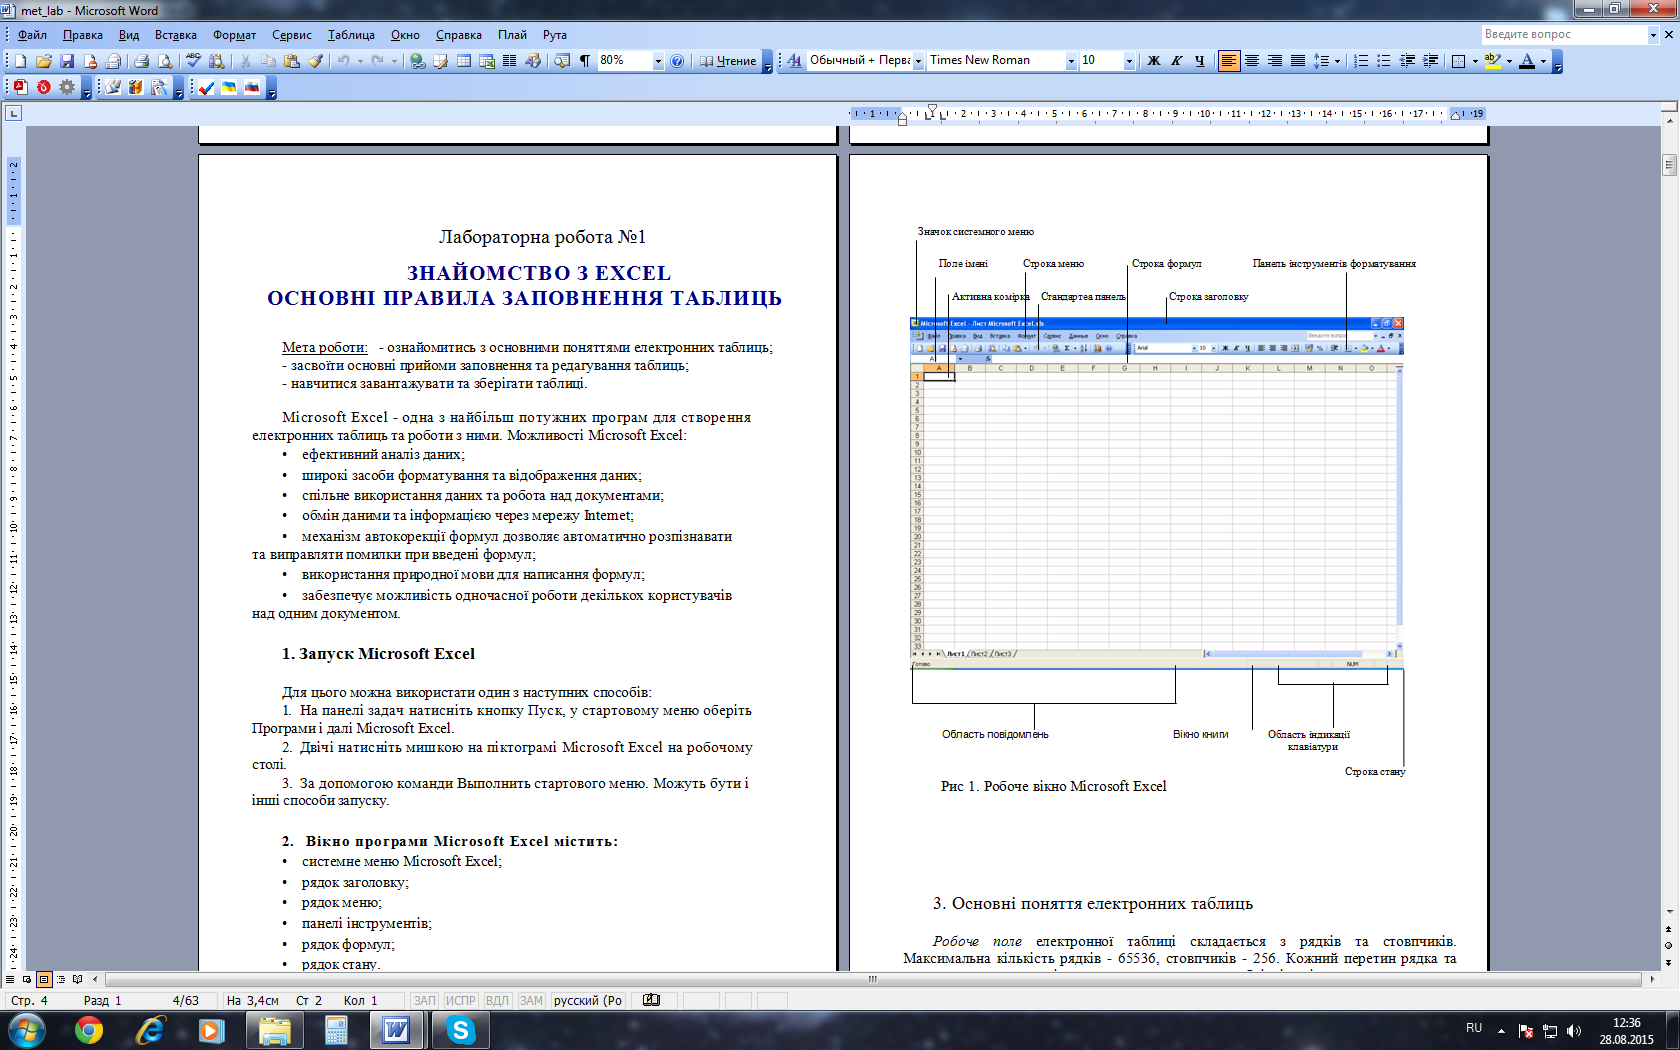Open the Файл menu
Image resolution: width=1680 pixels, height=1050 pixels.
[32, 35]
